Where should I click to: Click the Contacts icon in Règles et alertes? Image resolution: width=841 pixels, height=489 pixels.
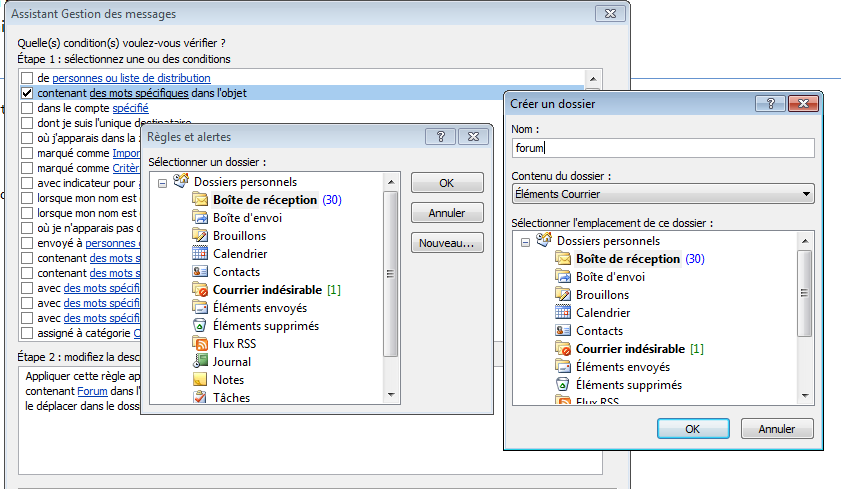coord(200,272)
